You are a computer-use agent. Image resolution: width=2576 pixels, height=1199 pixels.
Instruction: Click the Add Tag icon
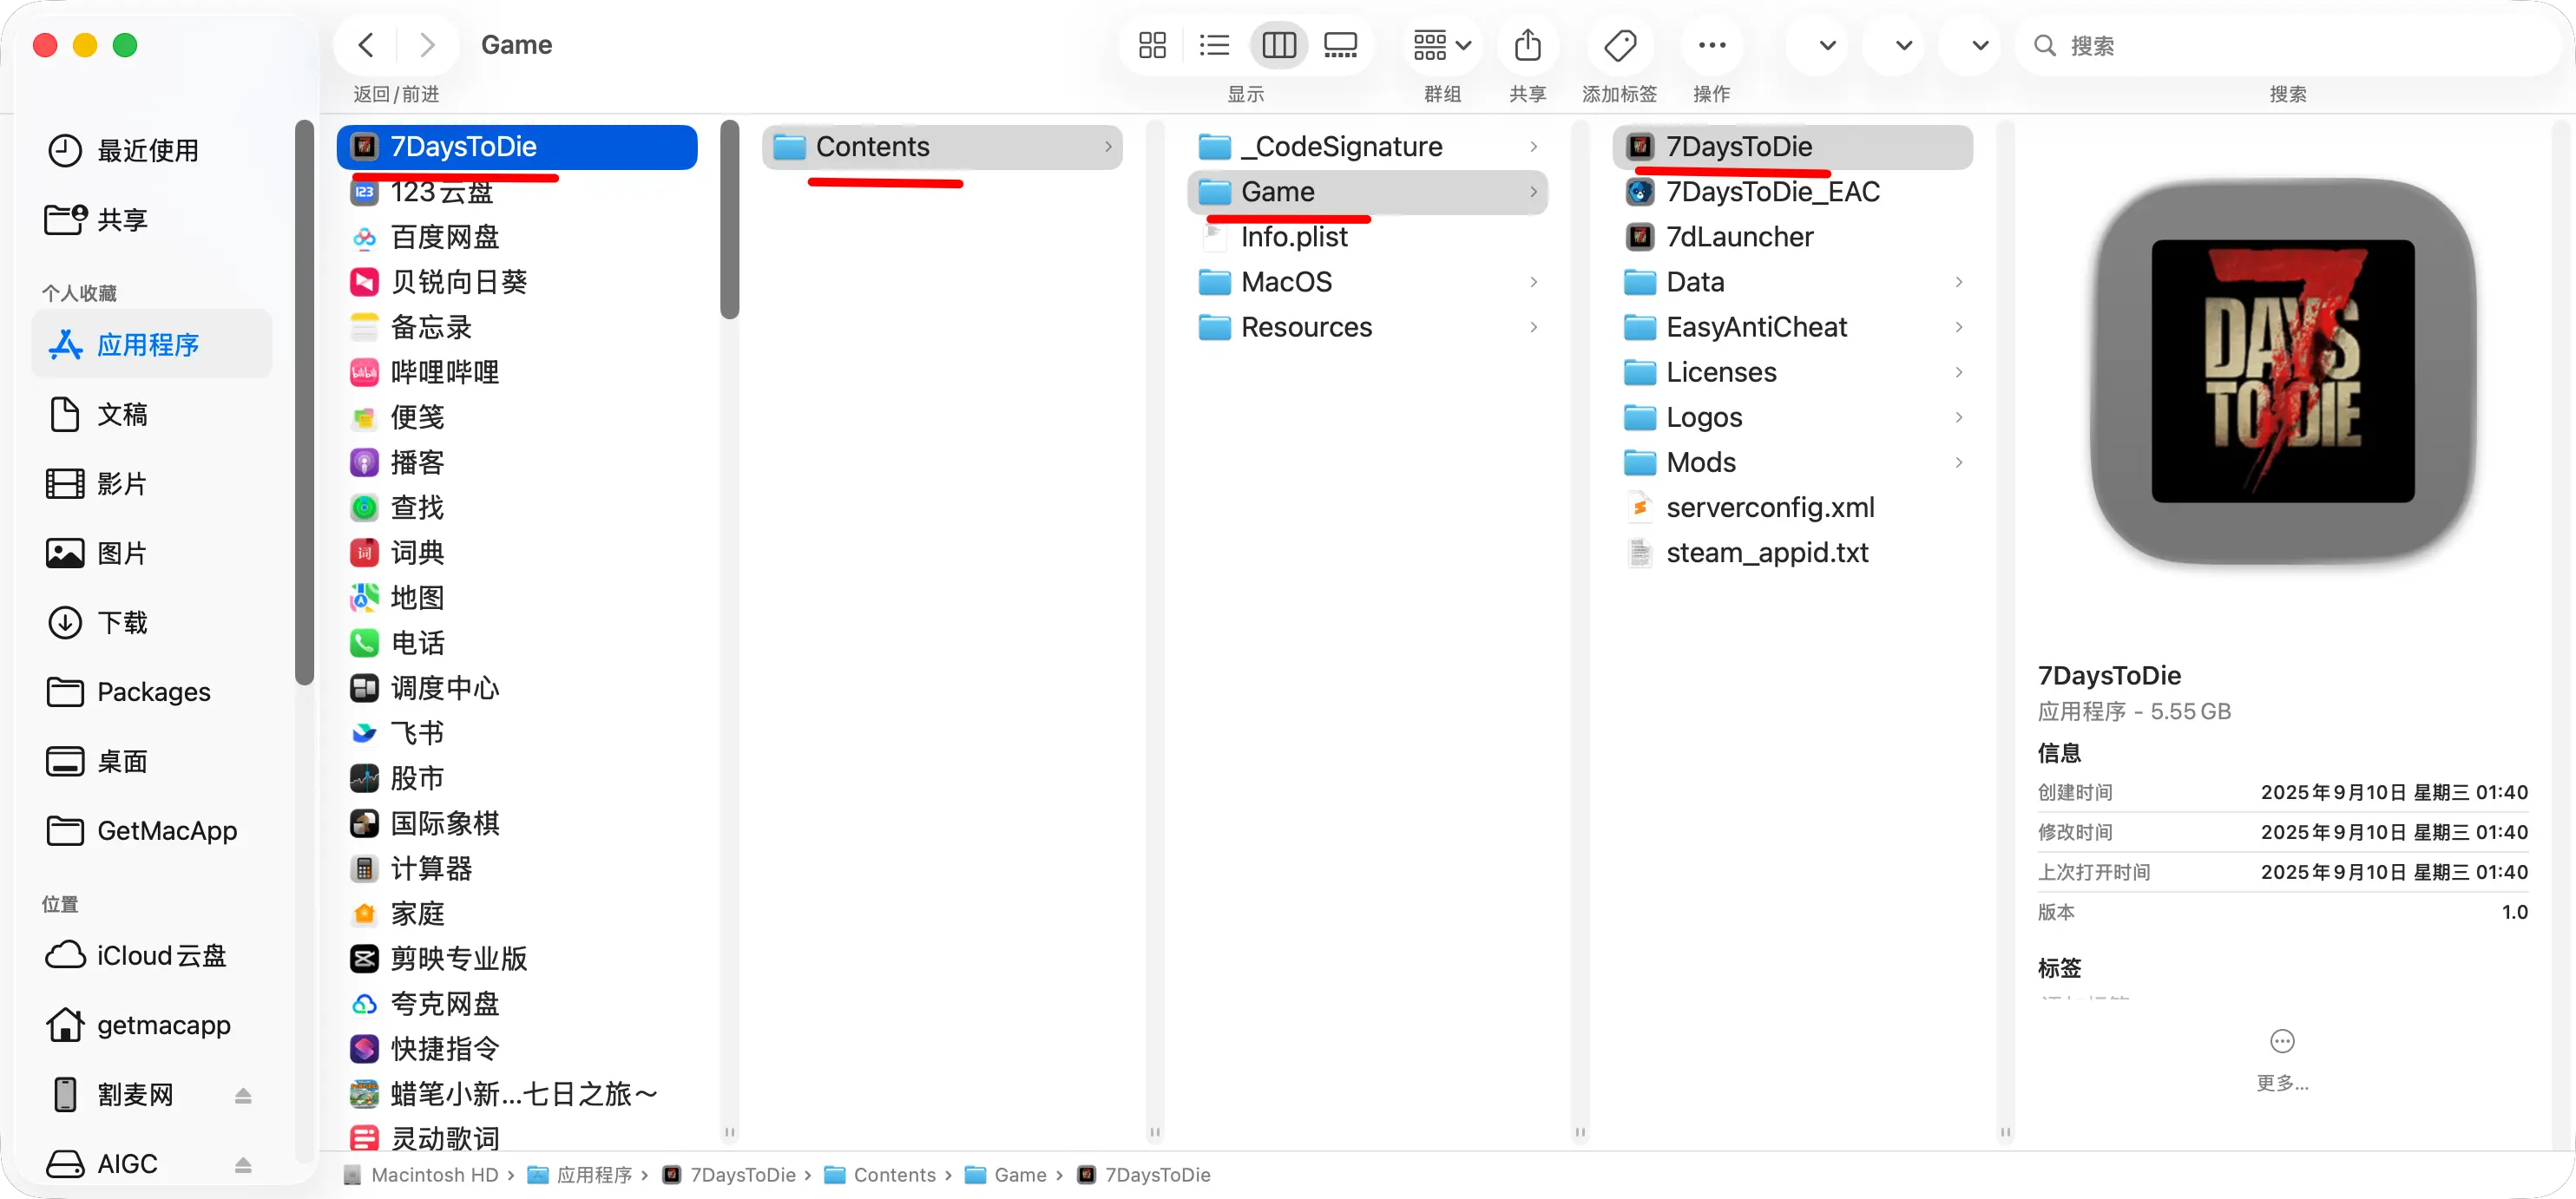pos(1619,45)
